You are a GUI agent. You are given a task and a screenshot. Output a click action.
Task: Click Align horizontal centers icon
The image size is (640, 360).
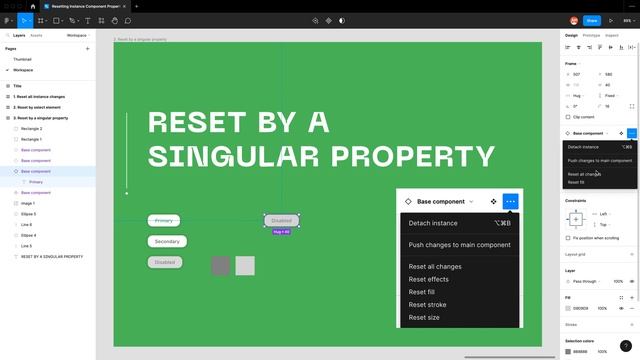point(578,47)
